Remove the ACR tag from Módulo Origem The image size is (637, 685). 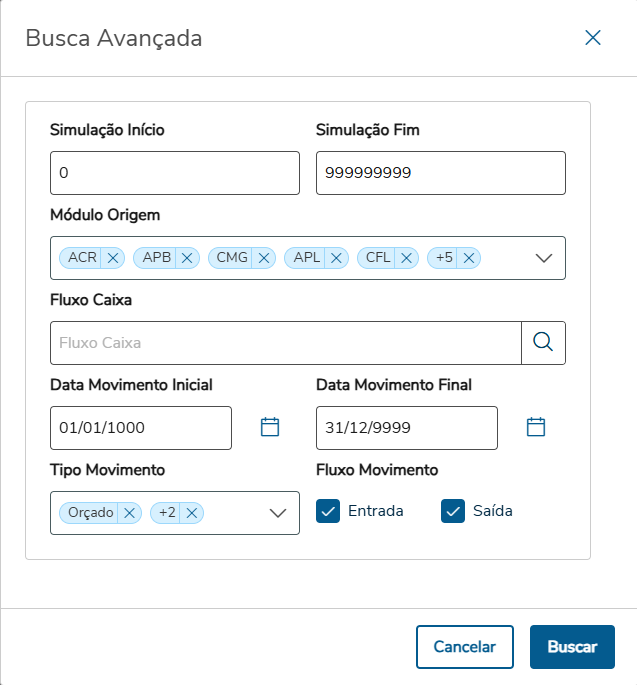click(113, 258)
